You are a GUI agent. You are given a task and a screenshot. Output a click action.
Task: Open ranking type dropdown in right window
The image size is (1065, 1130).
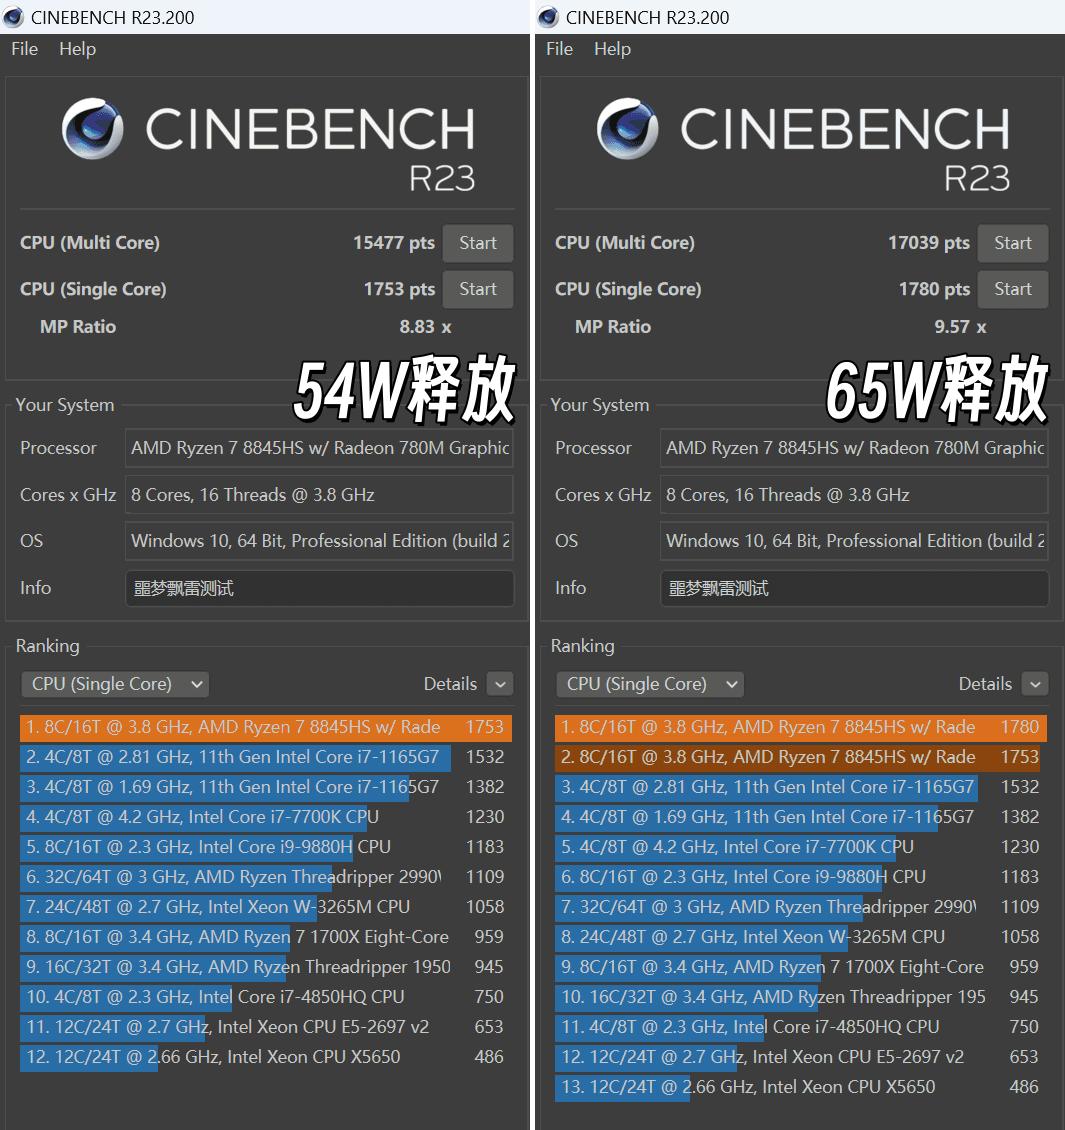coord(650,684)
